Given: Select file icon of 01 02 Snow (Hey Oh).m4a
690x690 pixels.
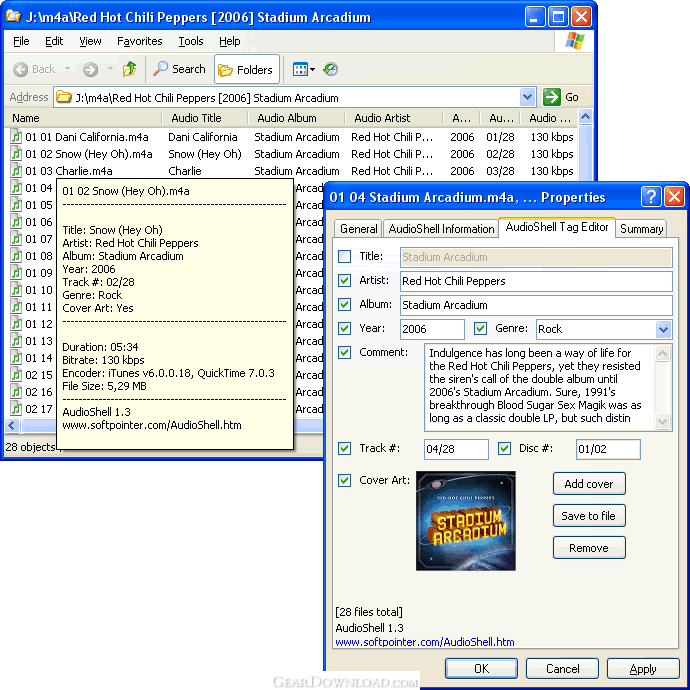Looking at the screenshot, I should point(16,154).
